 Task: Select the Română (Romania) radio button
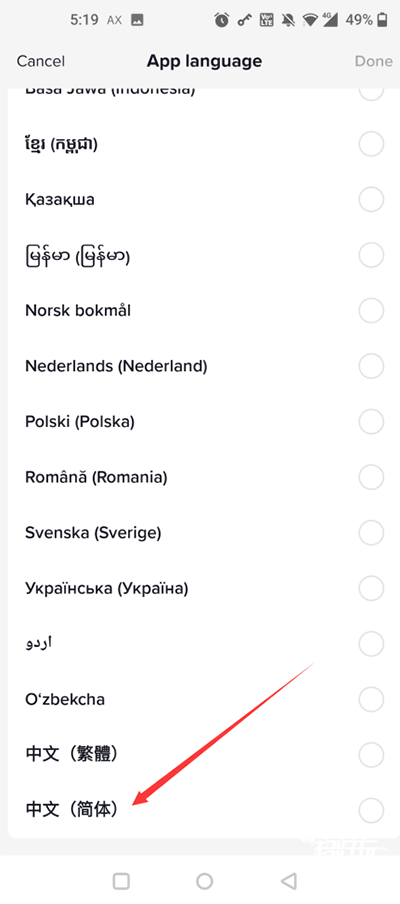coord(371,477)
